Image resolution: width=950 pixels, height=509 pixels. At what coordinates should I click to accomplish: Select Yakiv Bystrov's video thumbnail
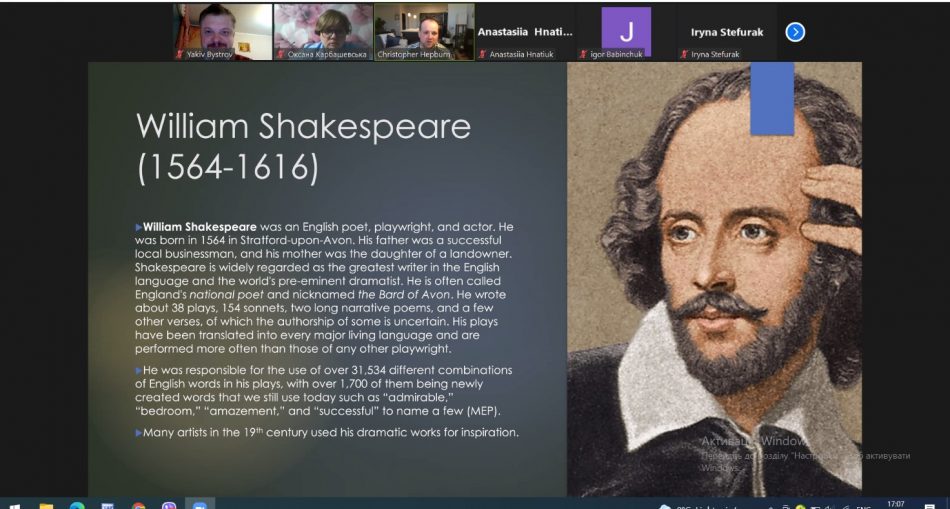(223, 30)
